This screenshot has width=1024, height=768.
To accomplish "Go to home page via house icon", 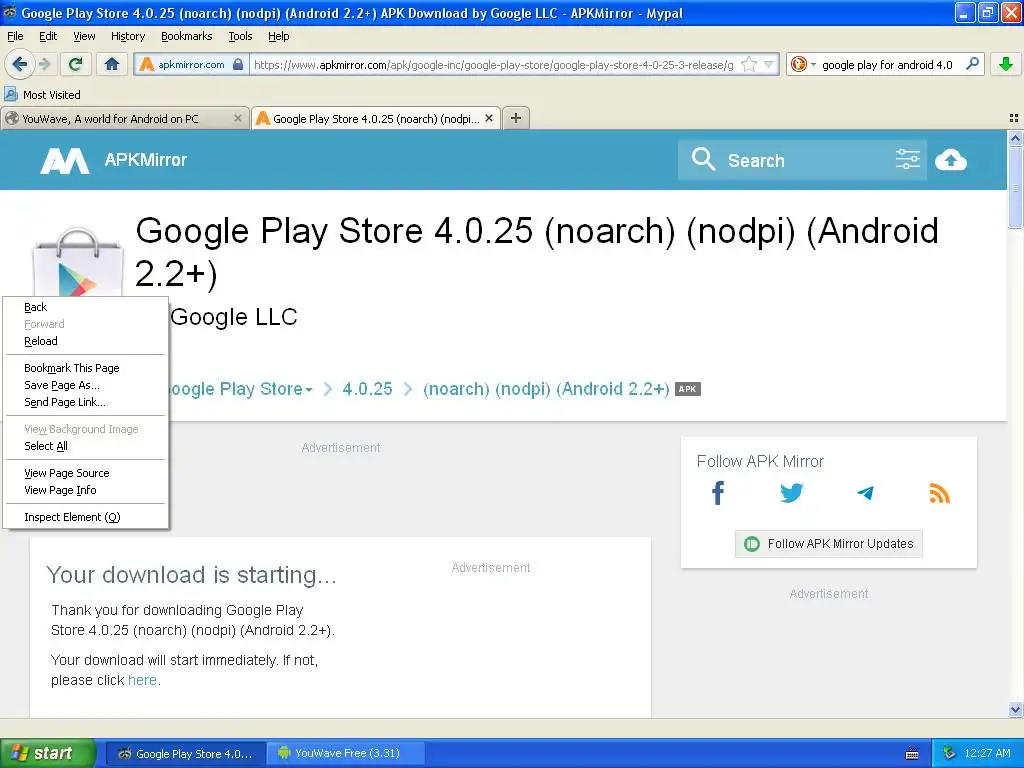I will click(x=112, y=64).
